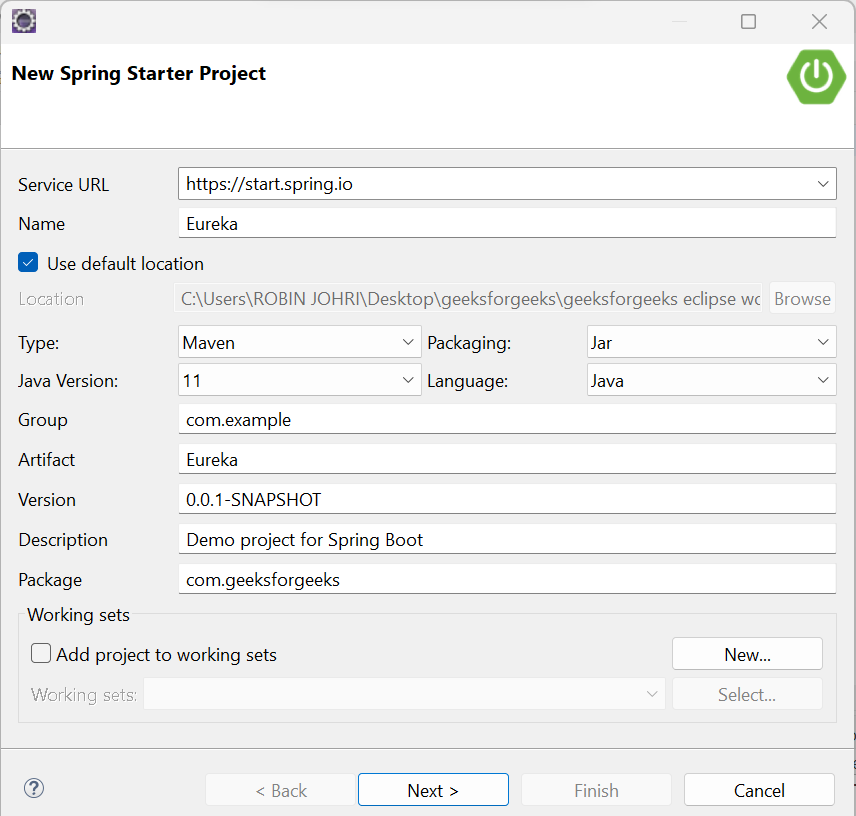Click the Description label
This screenshot has width=856, height=816.
63,540
